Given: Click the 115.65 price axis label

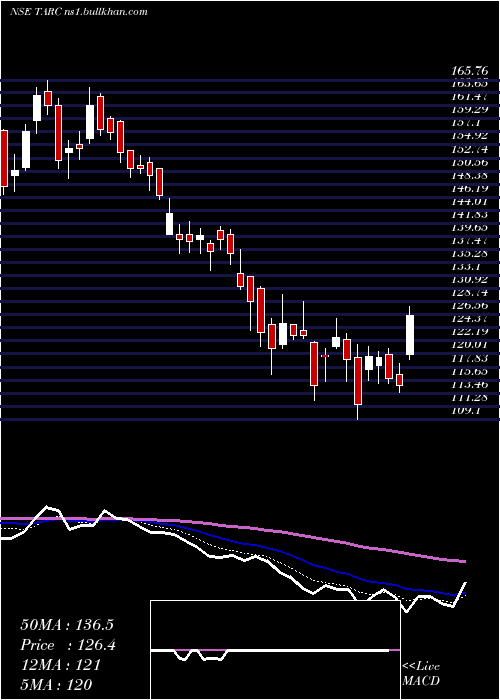Looking at the screenshot, I should tap(470, 371).
